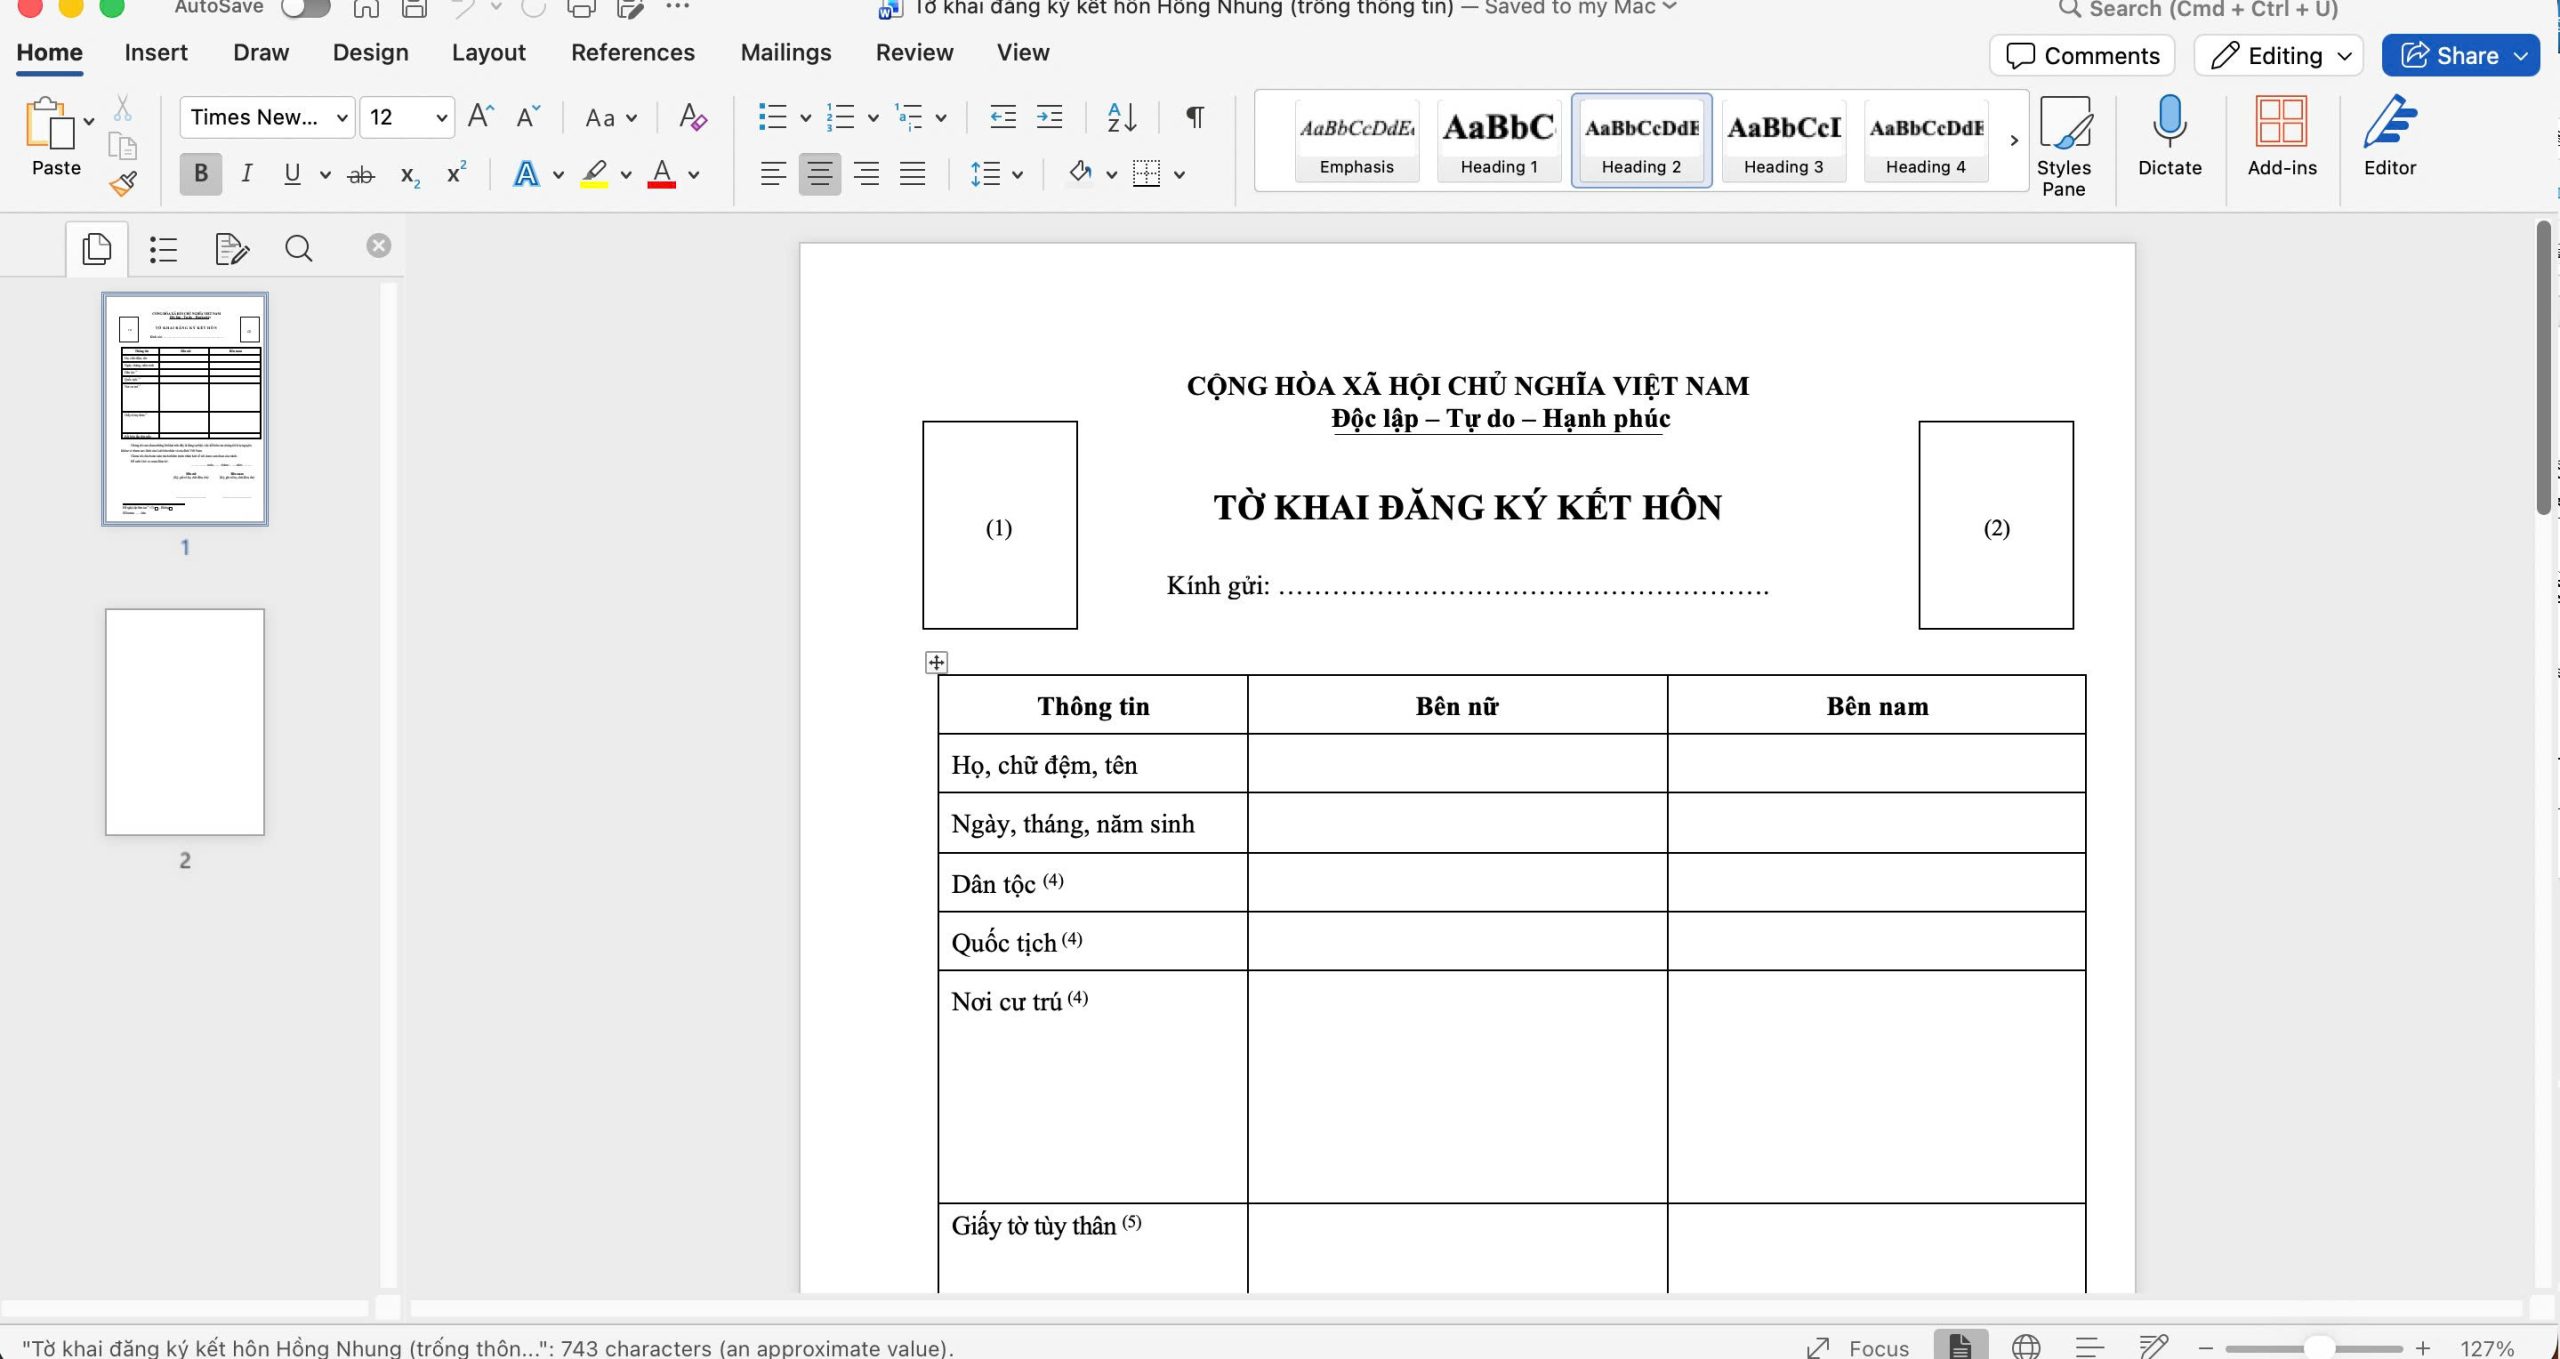
Task: Open the font name dropdown
Action: 342,118
